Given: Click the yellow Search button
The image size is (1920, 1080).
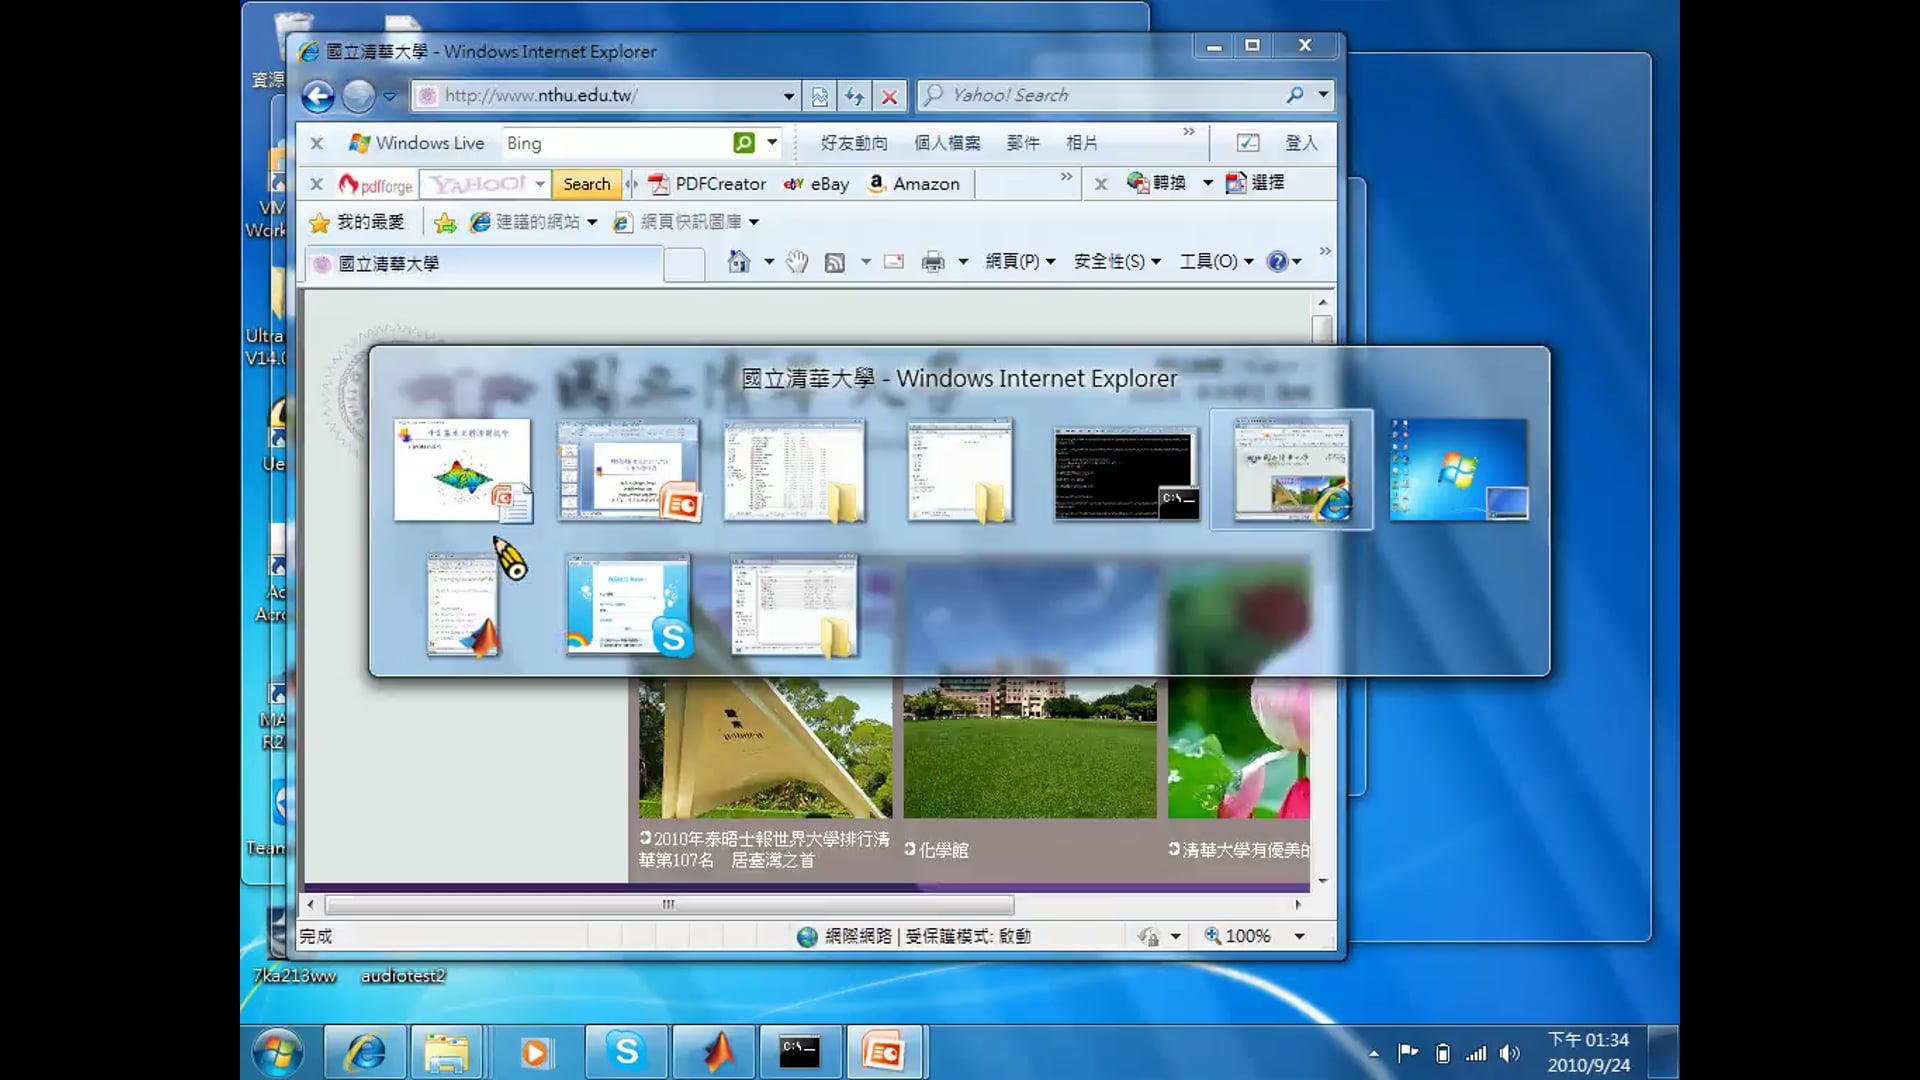Looking at the screenshot, I should 586,184.
